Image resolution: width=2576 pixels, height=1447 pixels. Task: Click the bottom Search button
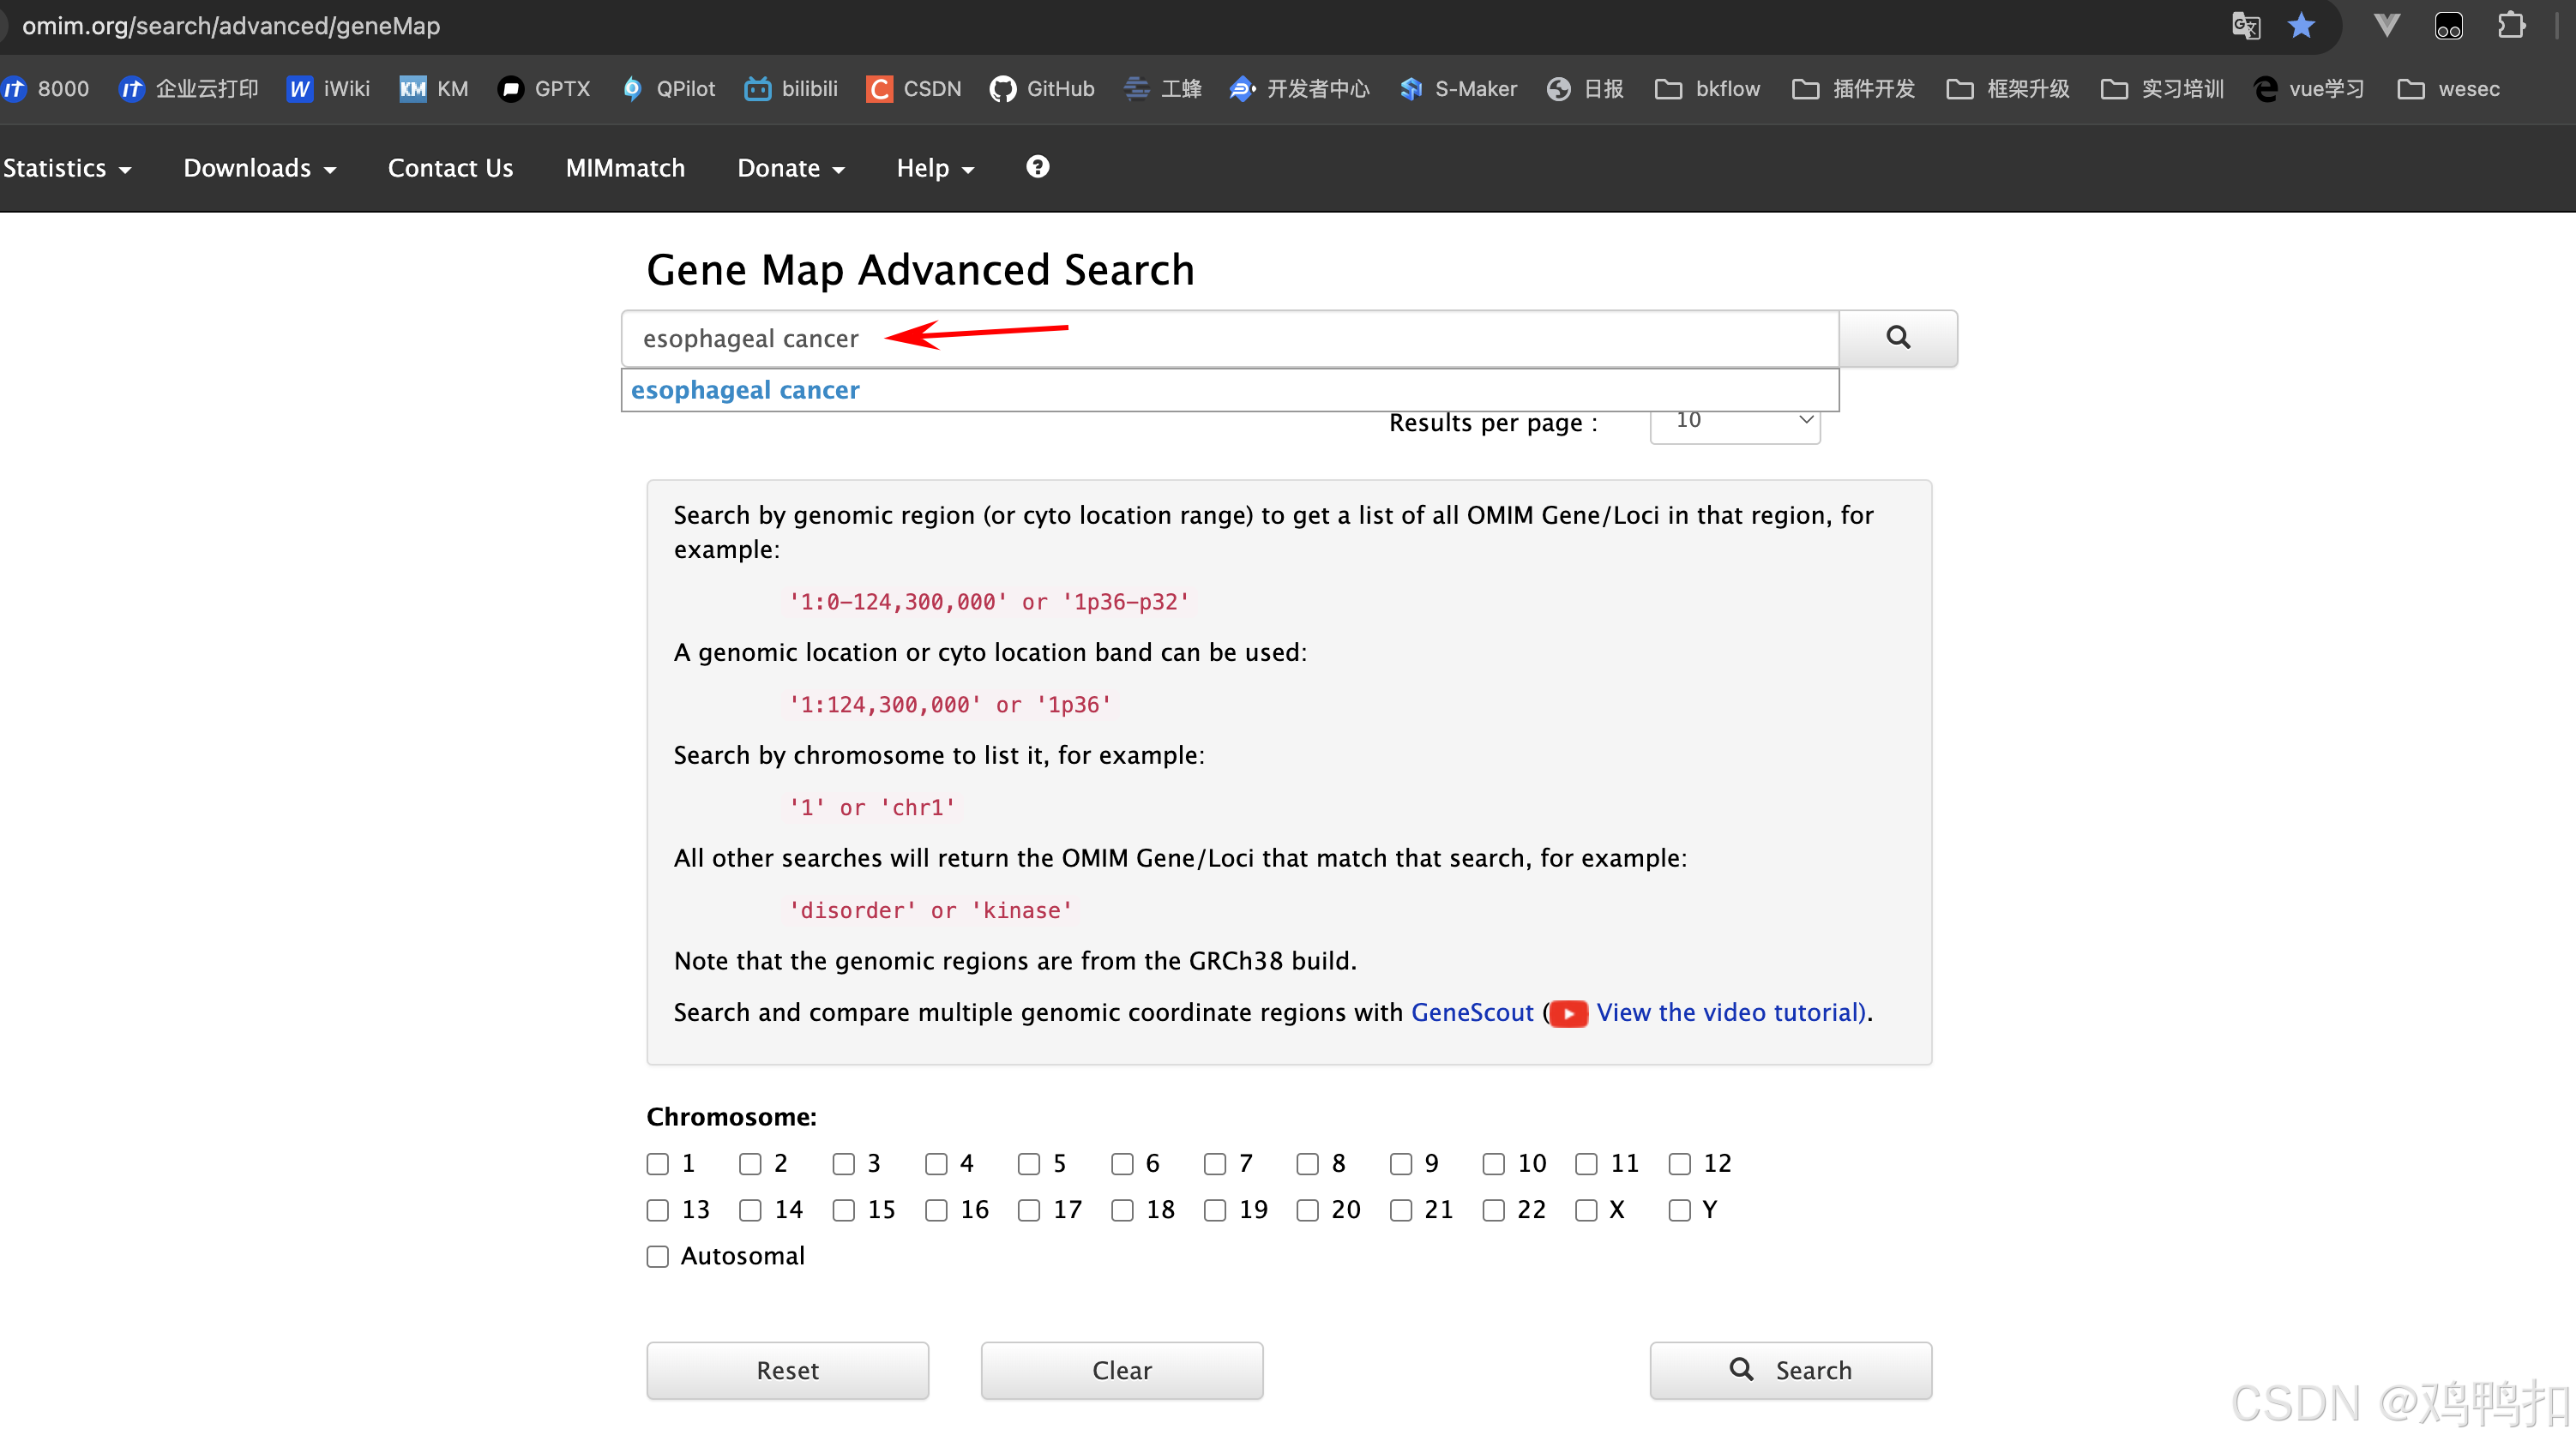[x=1790, y=1370]
